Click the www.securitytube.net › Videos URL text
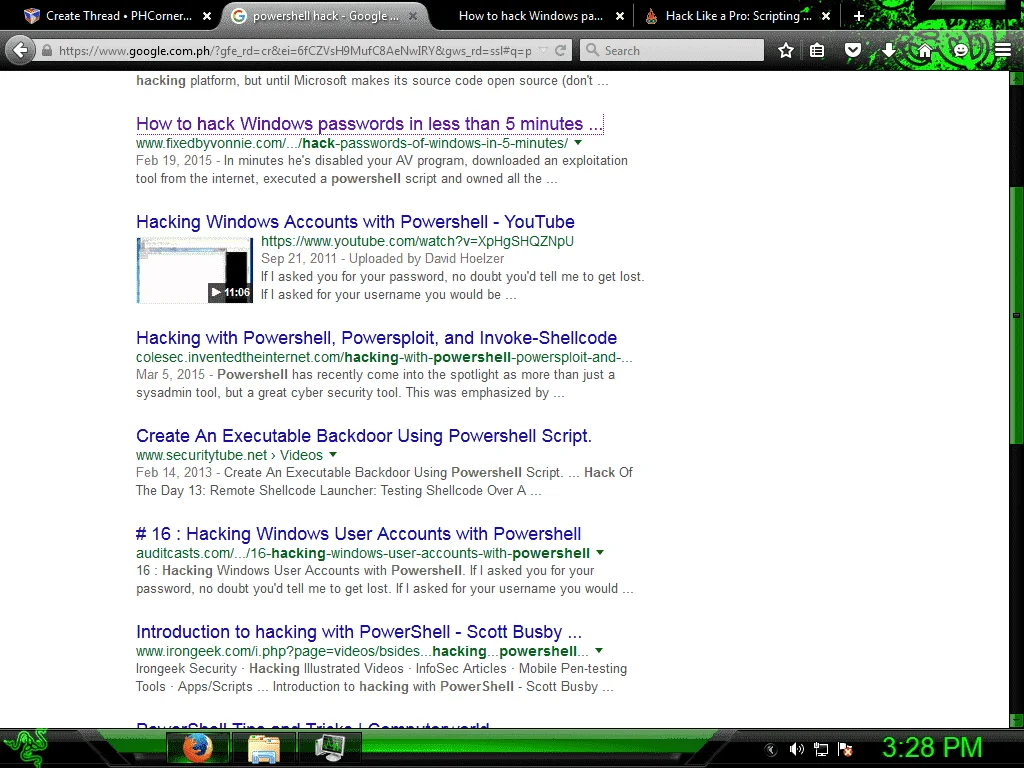This screenshot has width=1024, height=768. click(x=229, y=455)
